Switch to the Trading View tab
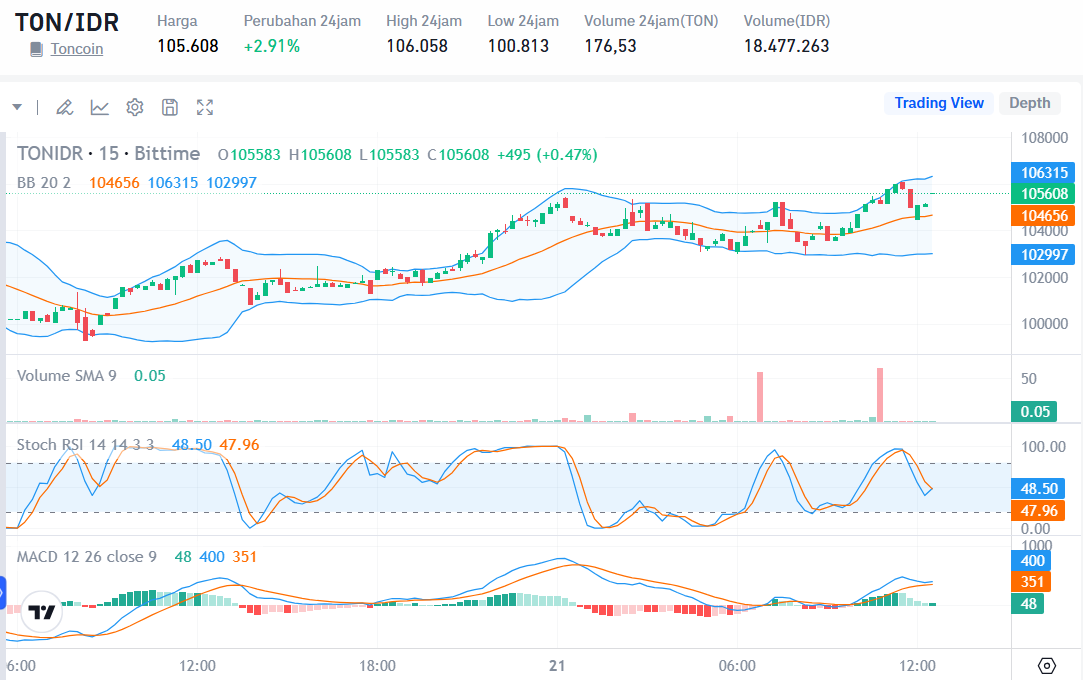The height and width of the screenshot is (680, 1083). [x=939, y=103]
